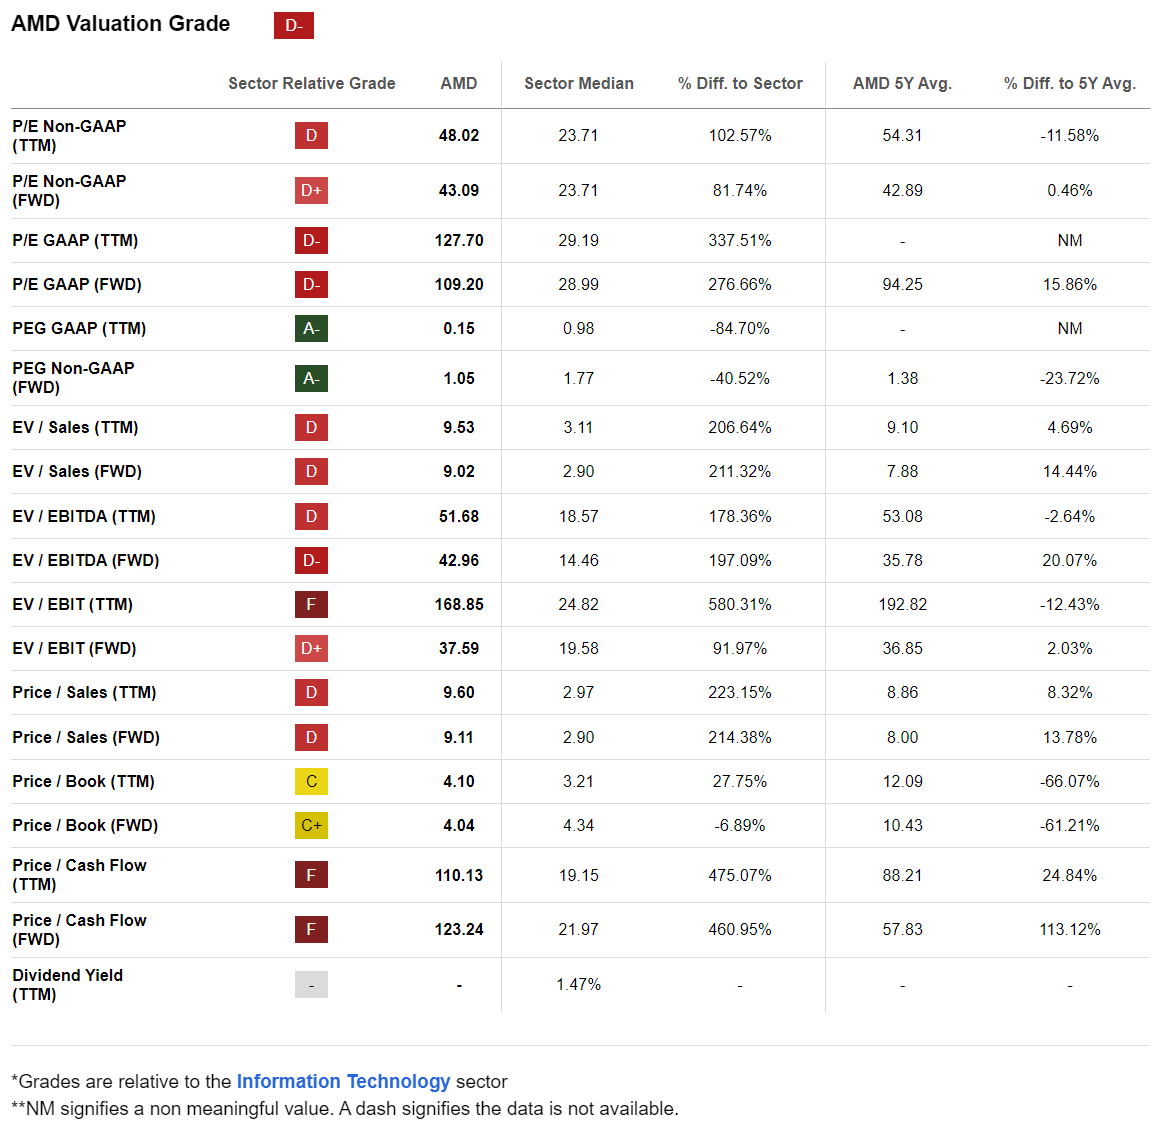Click the Sector Median column header
Viewport: 1153px width, 1135px height.
click(579, 83)
